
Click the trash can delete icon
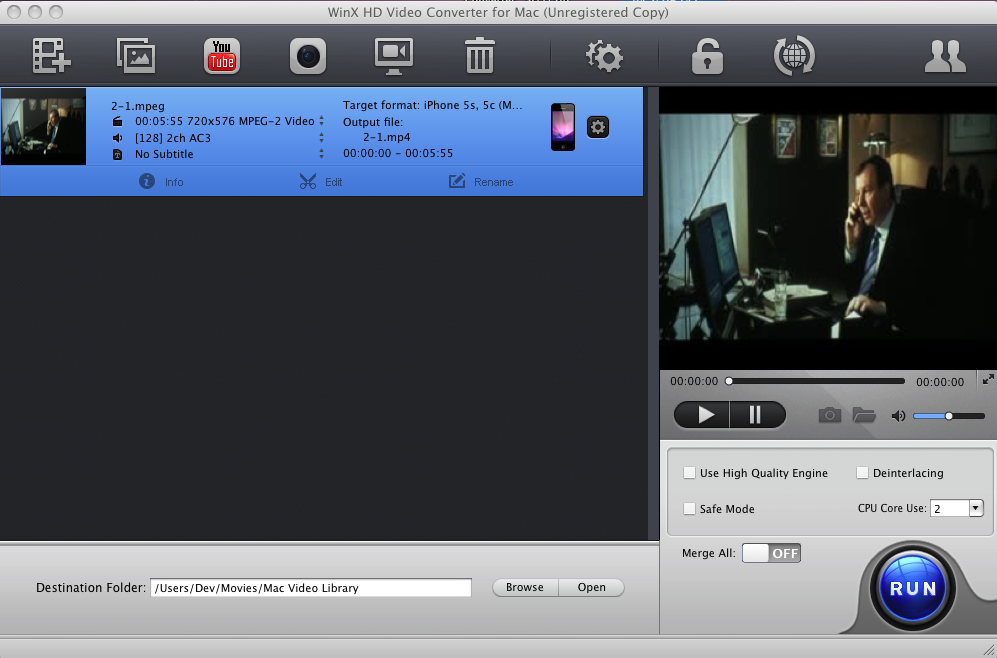point(480,56)
